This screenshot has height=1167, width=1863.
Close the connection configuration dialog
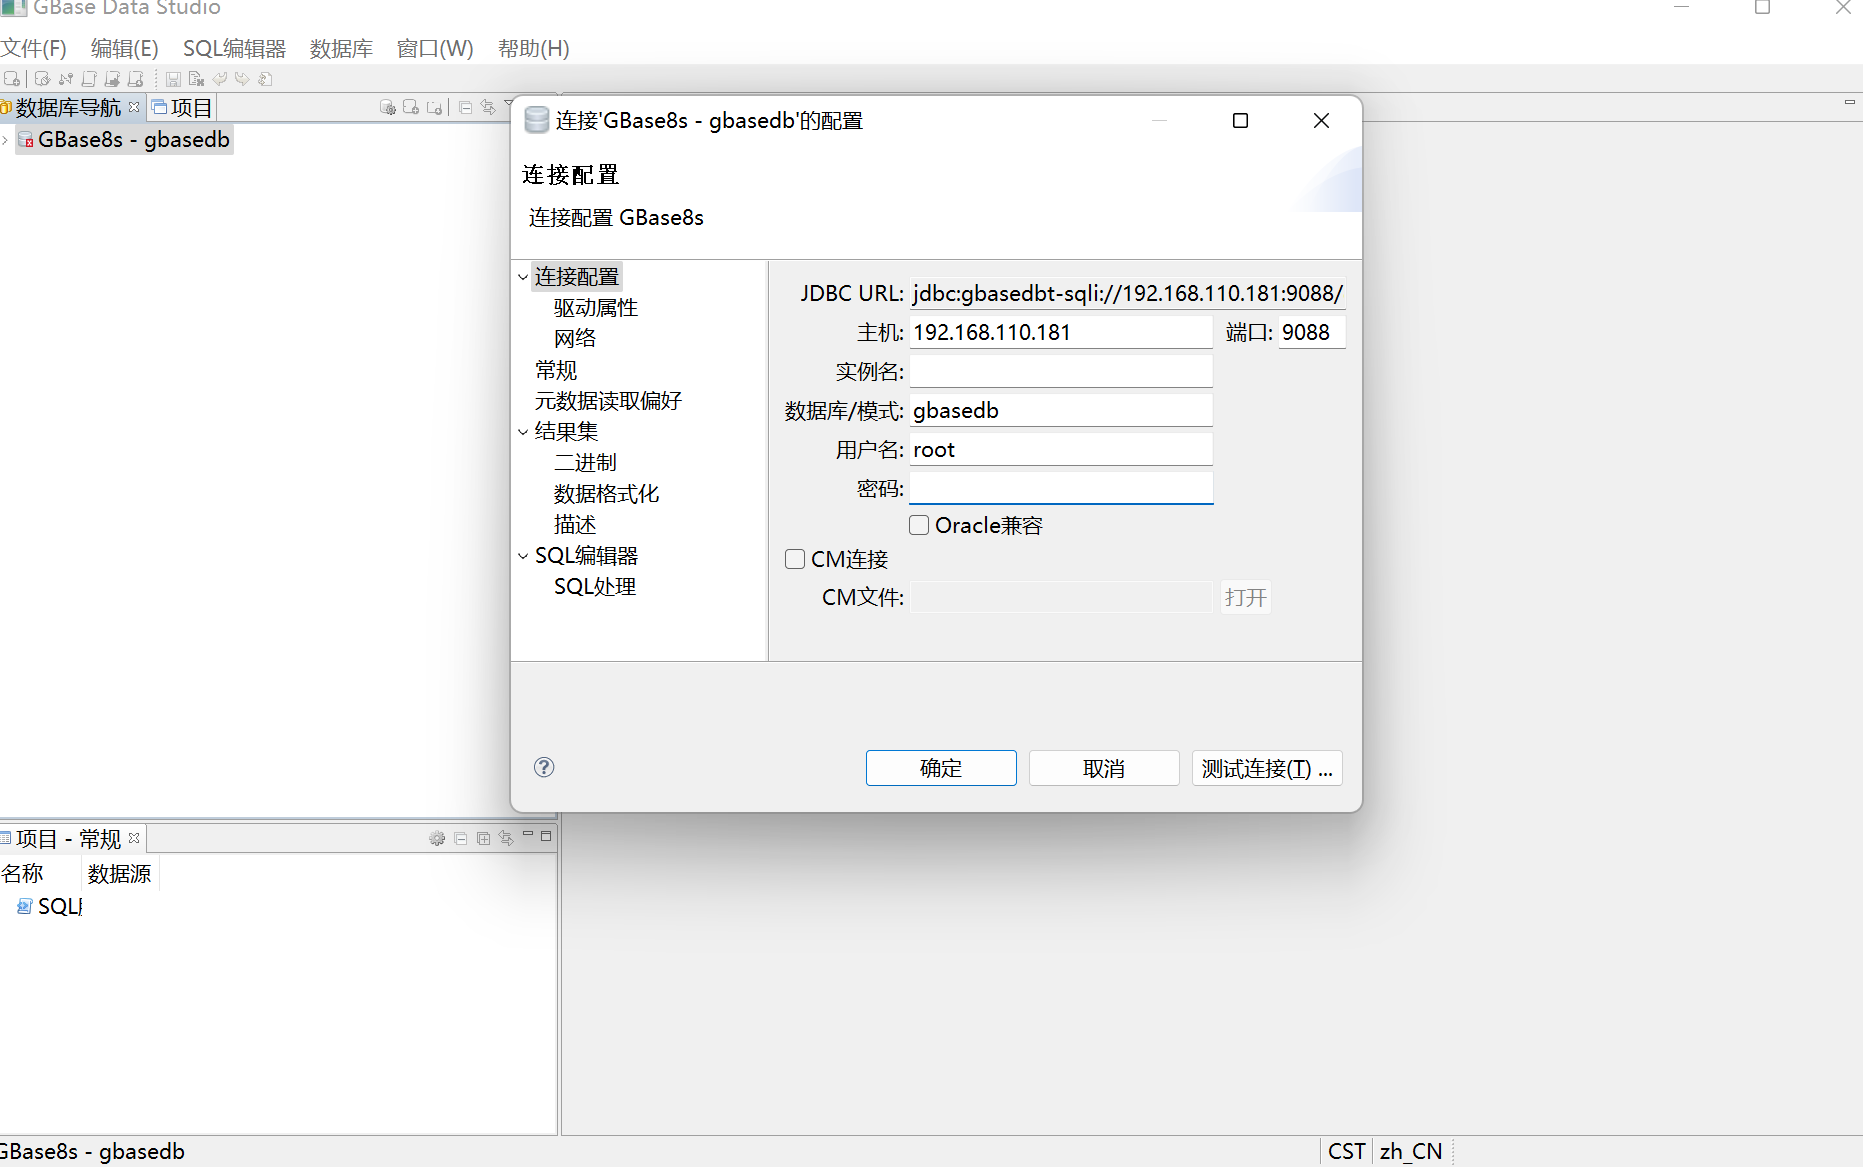point(1321,121)
